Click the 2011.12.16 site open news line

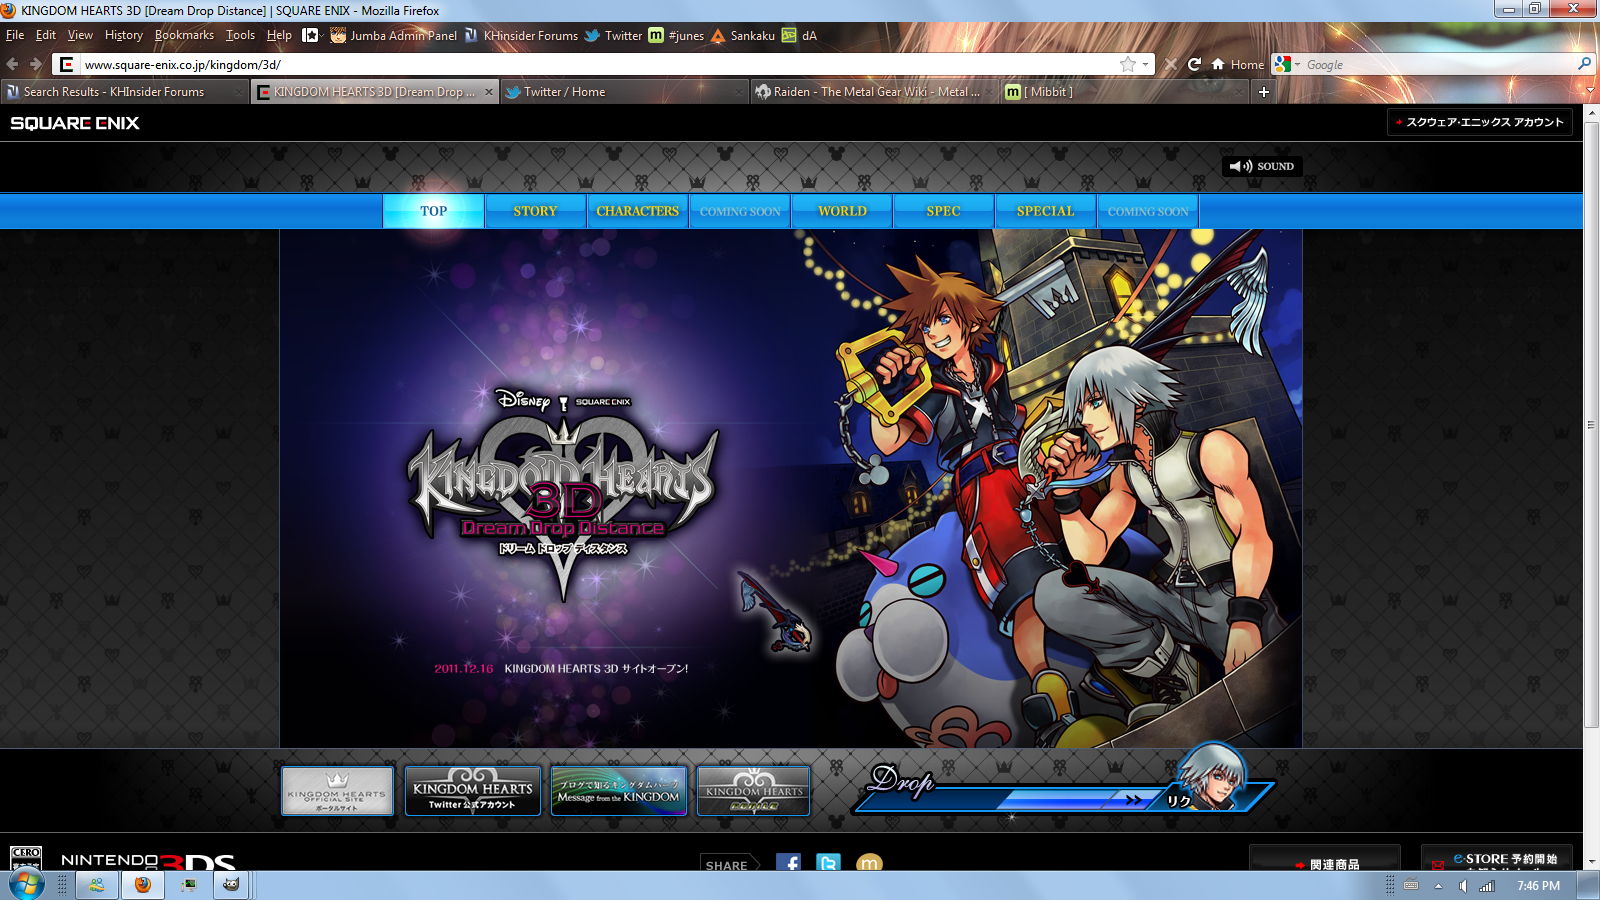[561, 669]
